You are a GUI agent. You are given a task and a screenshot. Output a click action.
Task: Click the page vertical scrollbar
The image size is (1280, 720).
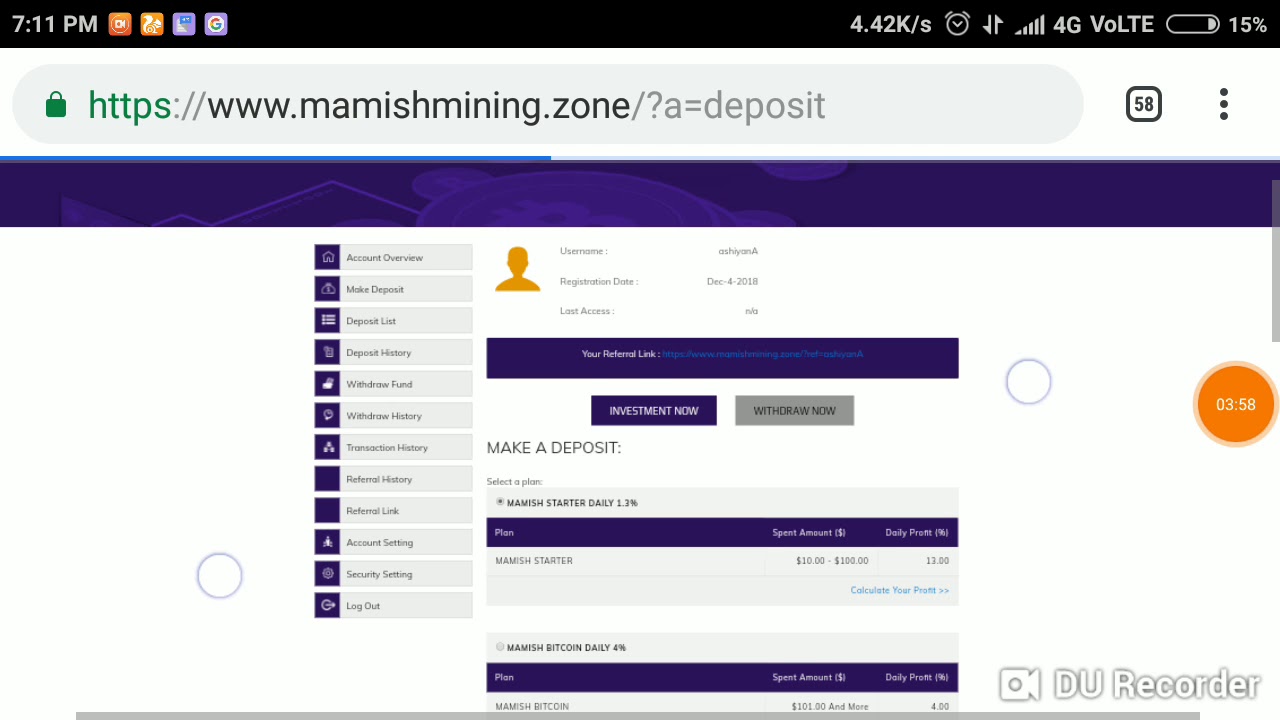click(1275, 262)
